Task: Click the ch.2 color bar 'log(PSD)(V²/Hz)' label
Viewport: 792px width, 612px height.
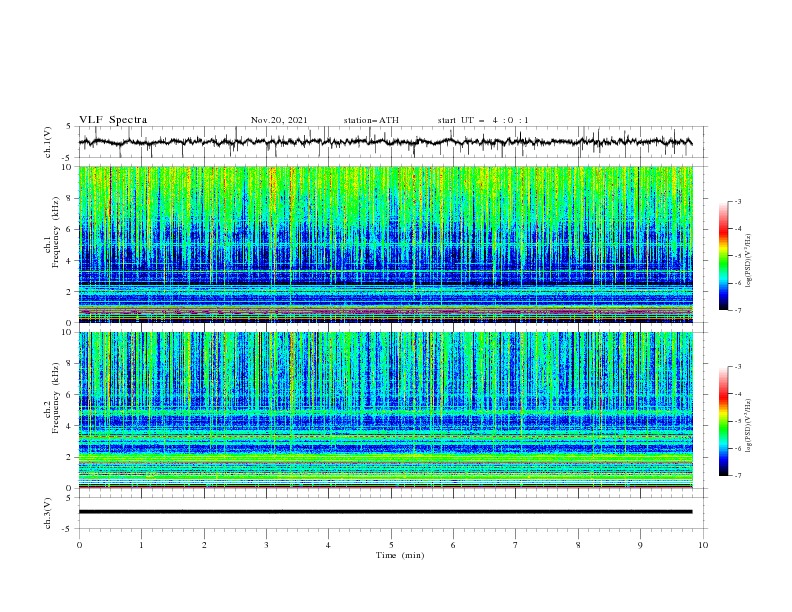Action: pyautogui.click(x=749, y=426)
